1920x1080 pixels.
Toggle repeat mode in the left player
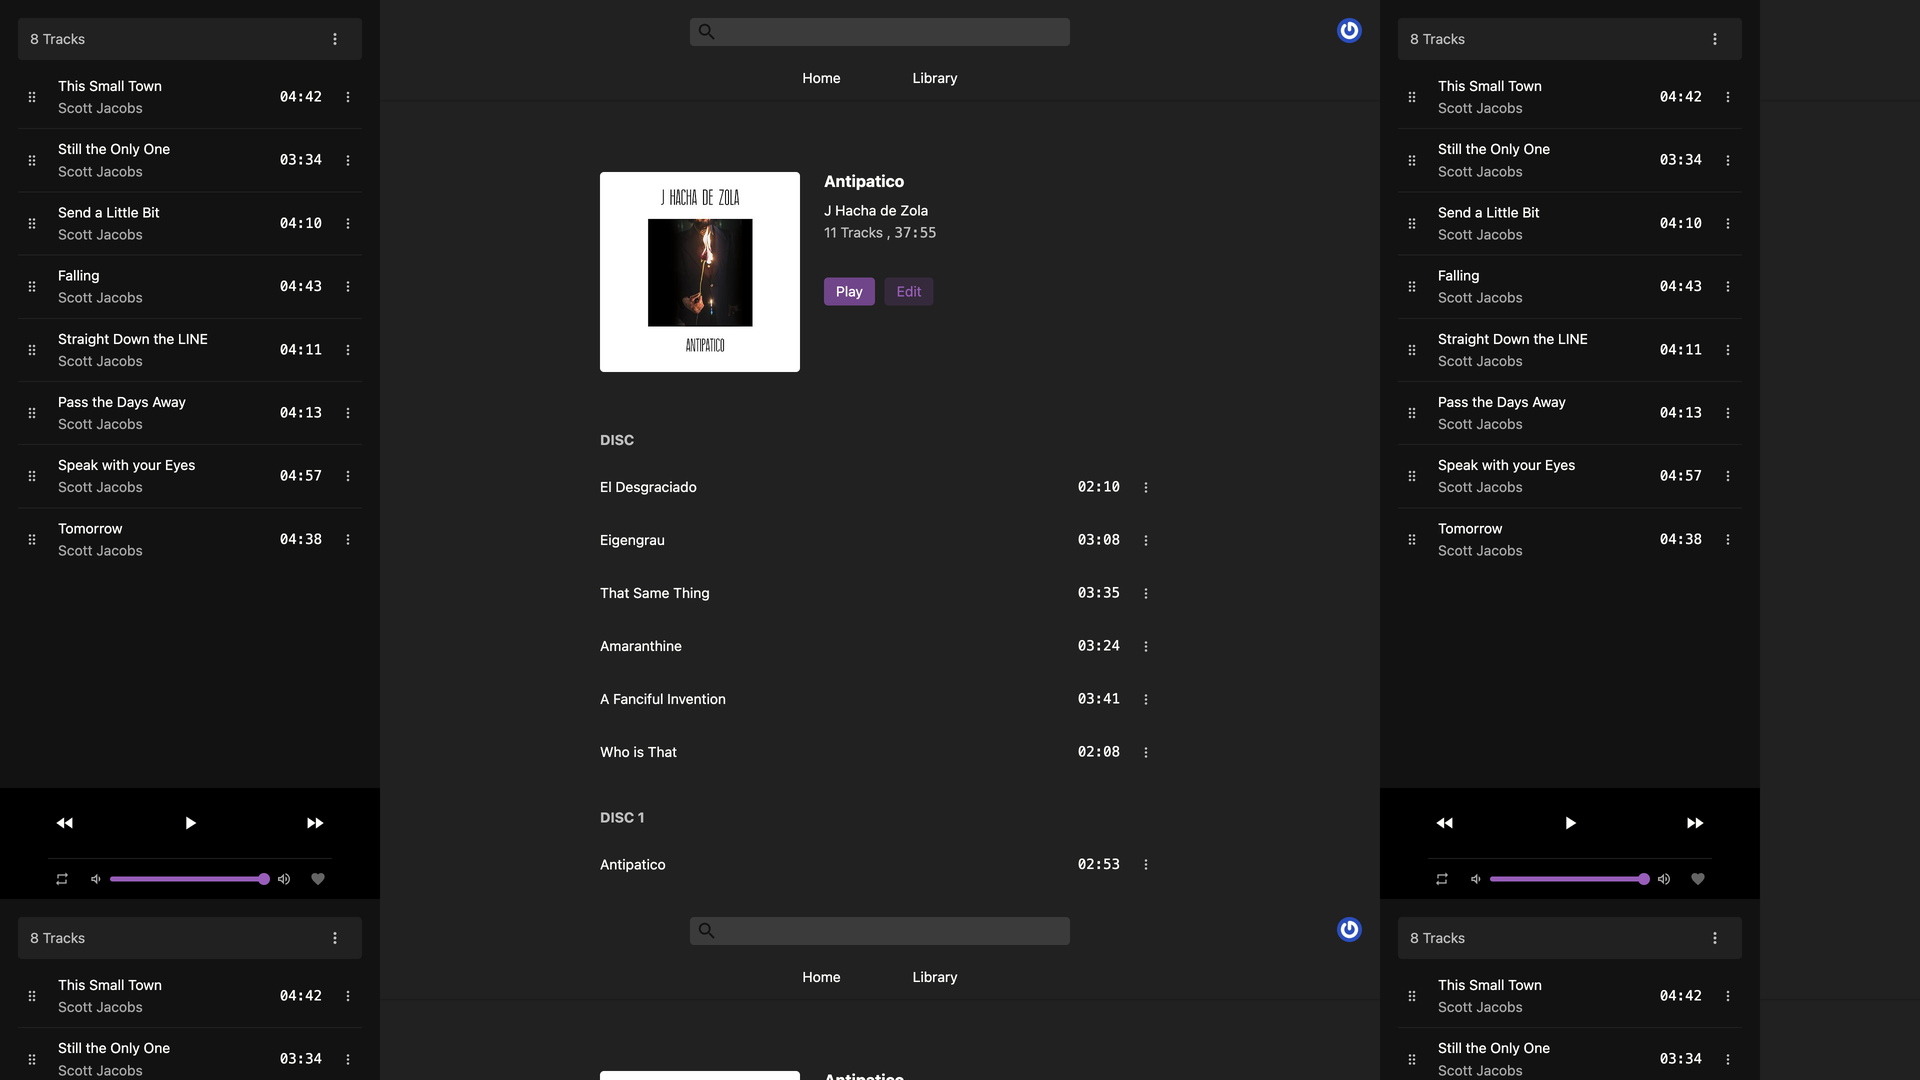(62, 879)
